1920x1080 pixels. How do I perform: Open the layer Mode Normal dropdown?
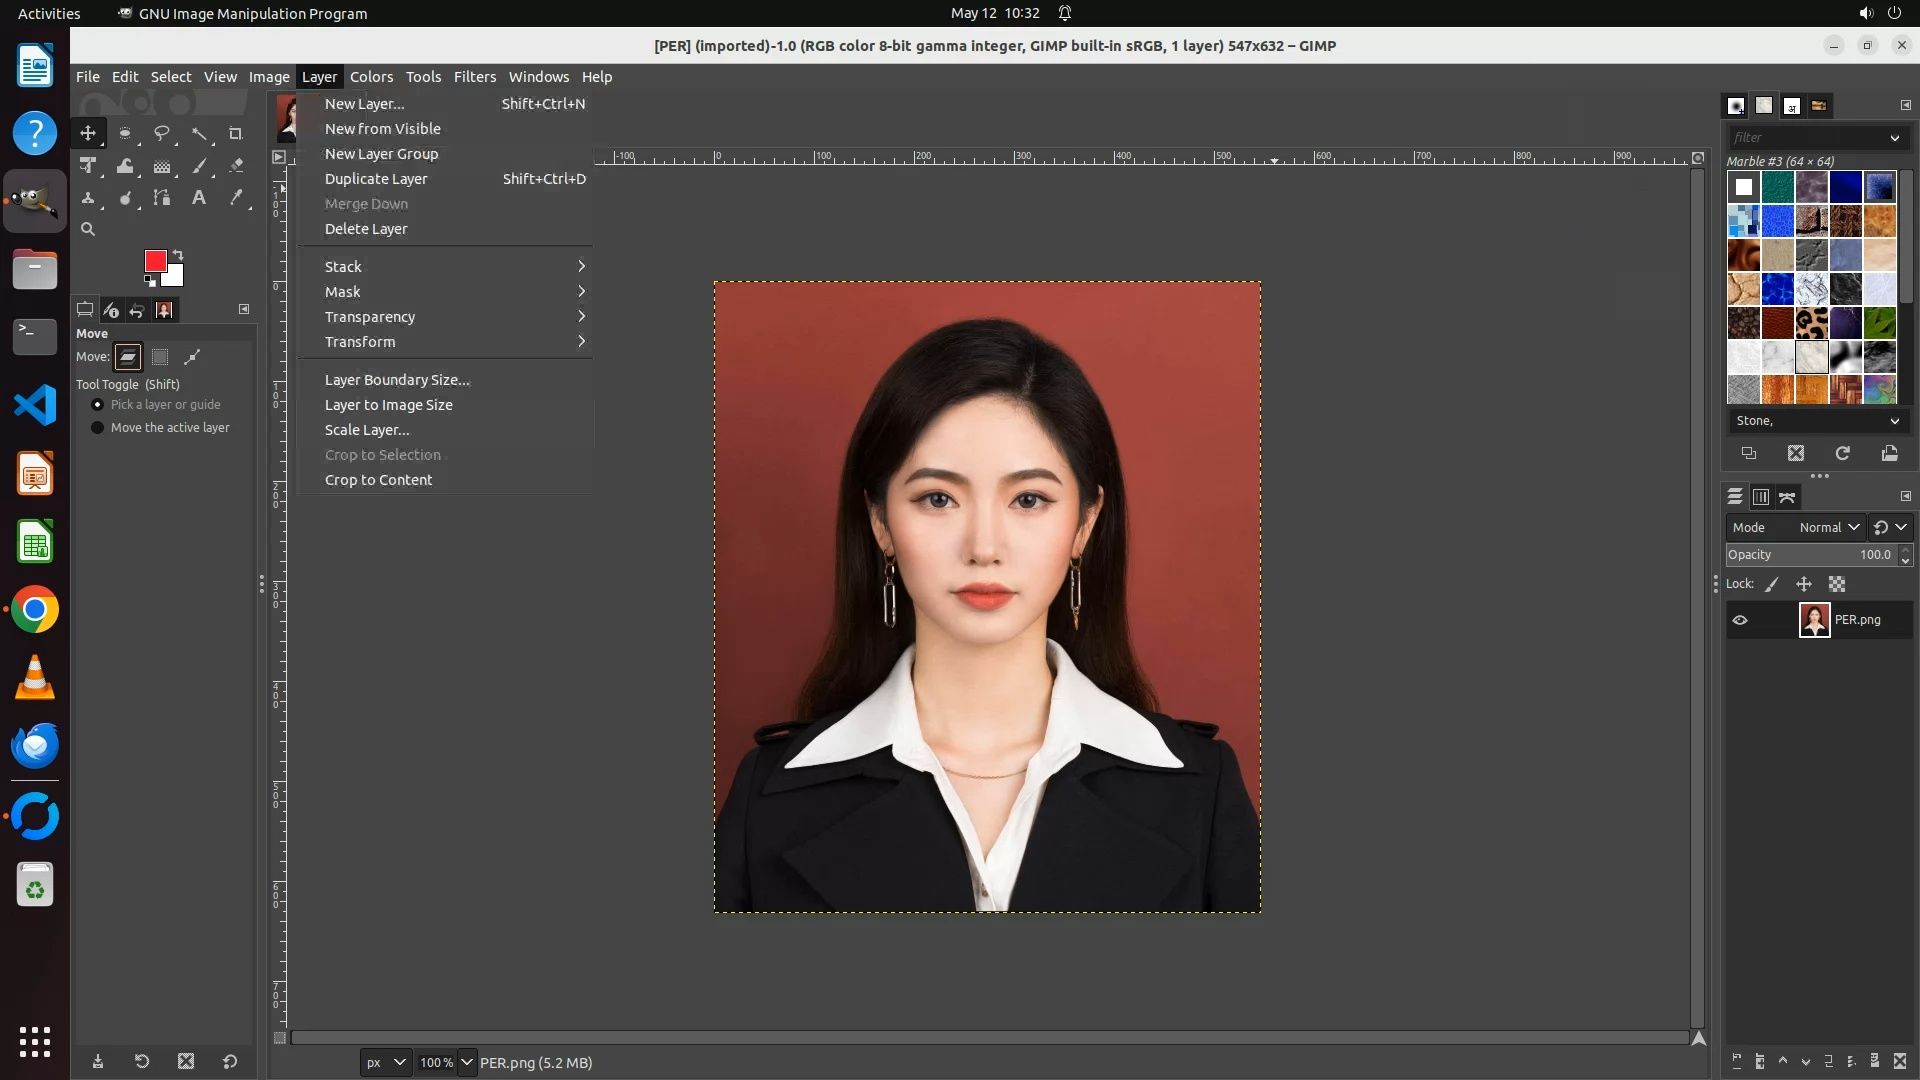(x=1829, y=527)
